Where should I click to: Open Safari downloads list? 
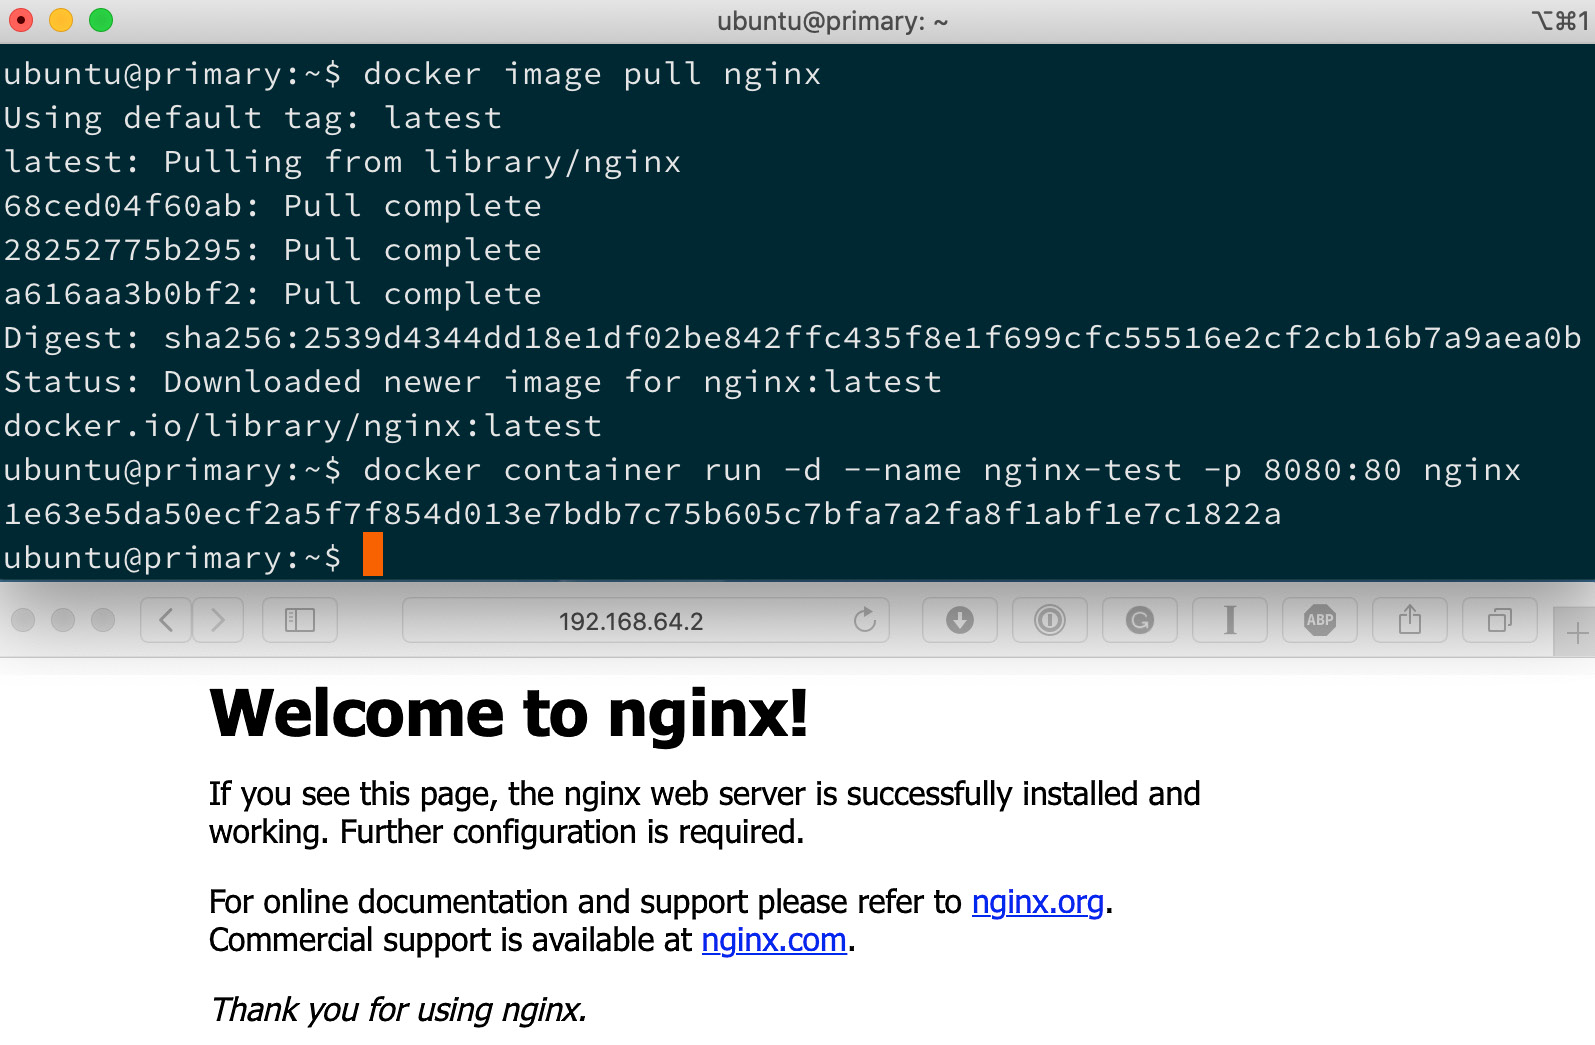pyautogui.click(x=960, y=621)
